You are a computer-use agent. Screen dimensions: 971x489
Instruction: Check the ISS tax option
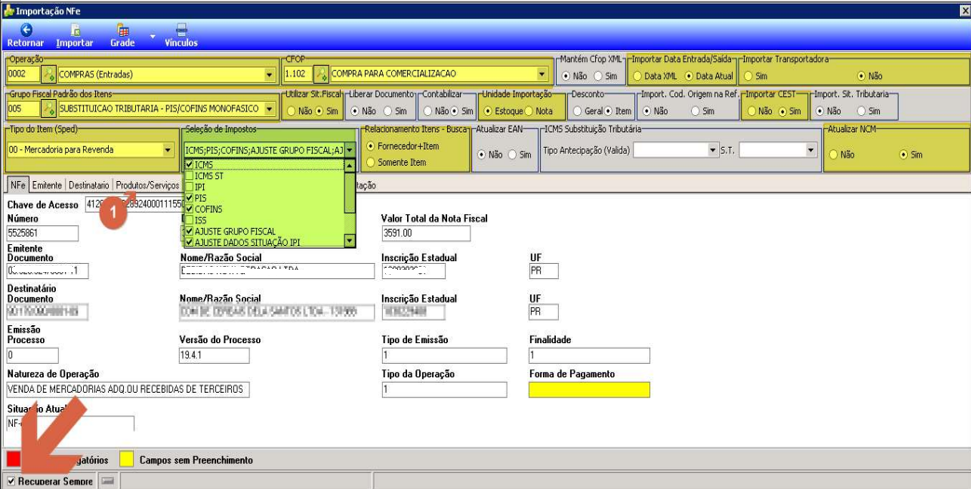(189, 220)
